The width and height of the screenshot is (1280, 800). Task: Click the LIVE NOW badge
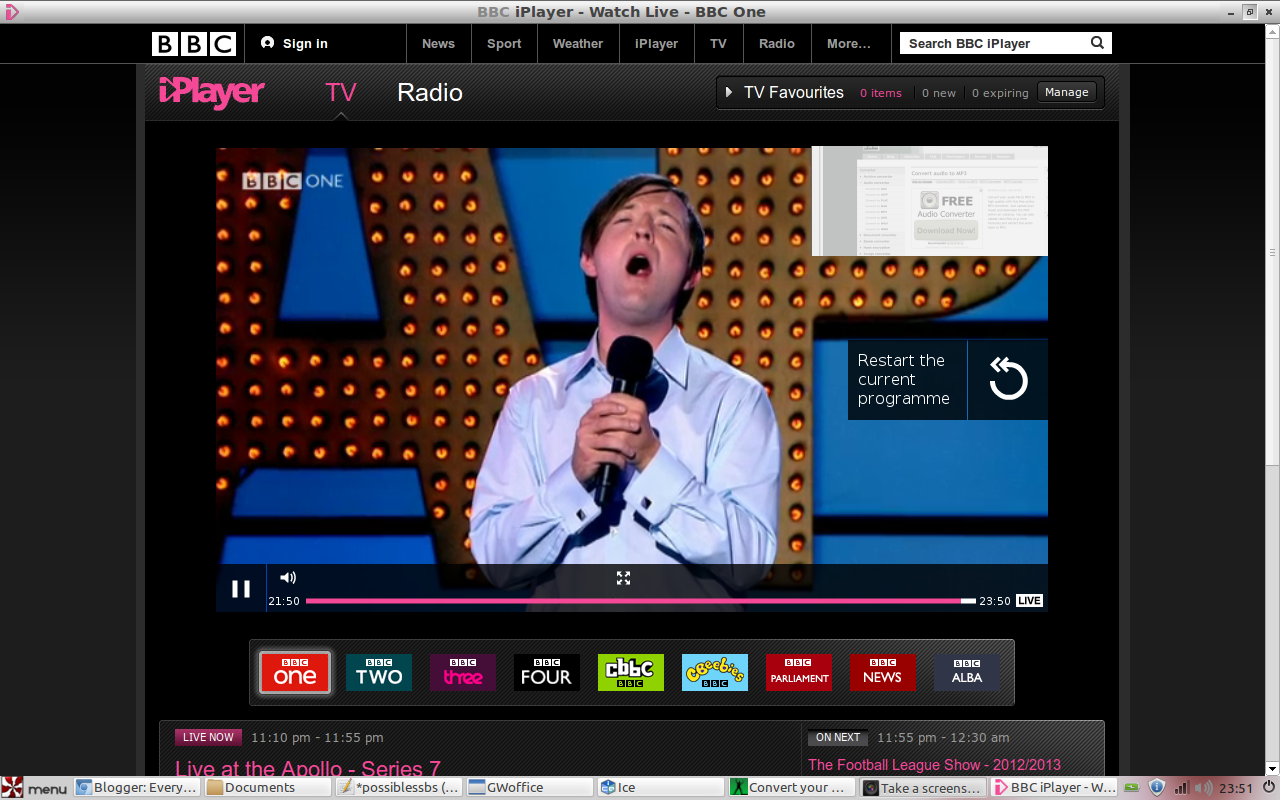coord(208,737)
